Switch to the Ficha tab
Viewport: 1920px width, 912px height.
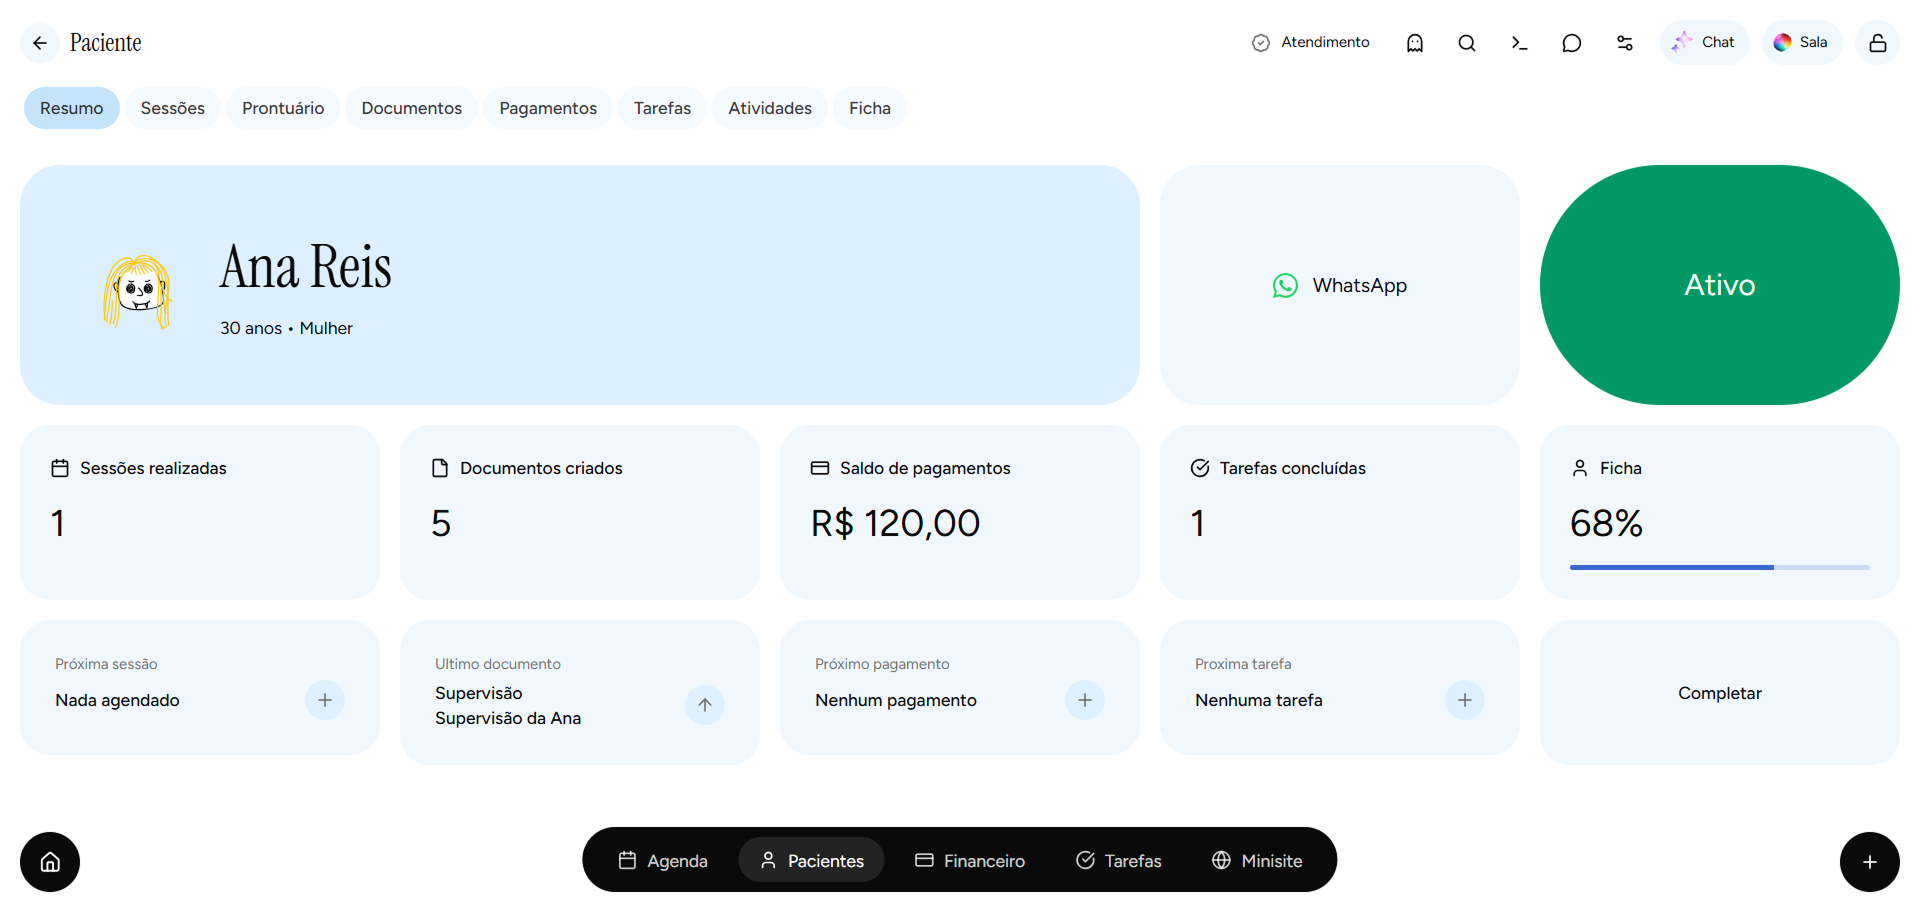pos(870,108)
